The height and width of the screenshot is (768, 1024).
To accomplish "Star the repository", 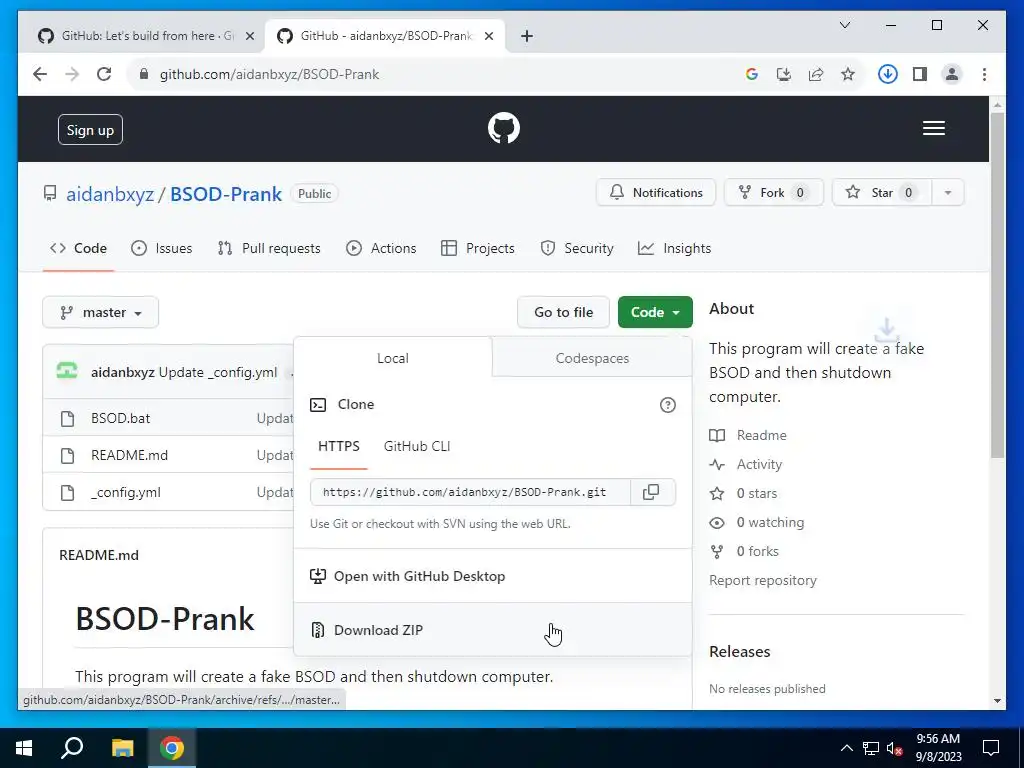I will 882,193.
